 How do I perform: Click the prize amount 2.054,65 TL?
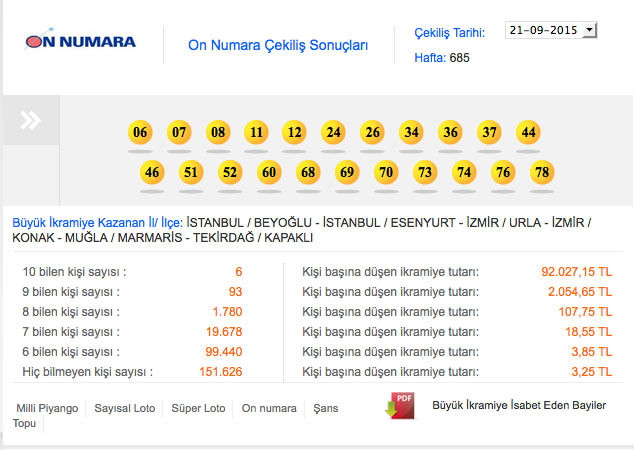[580, 292]
